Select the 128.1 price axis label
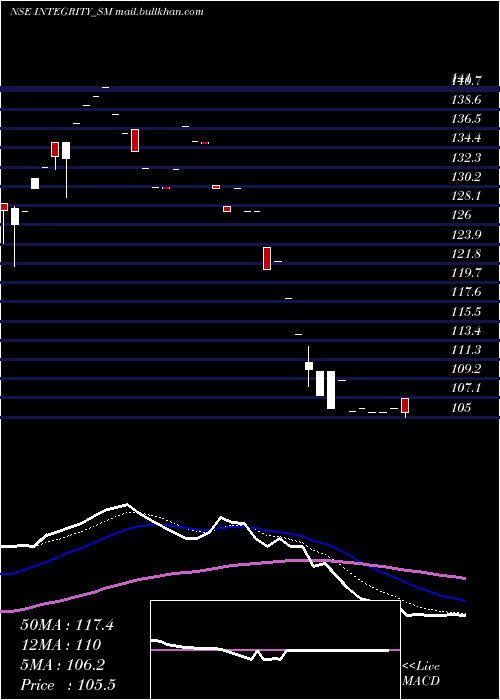Screen dimensions: 500x700 [x=466, y=196]
